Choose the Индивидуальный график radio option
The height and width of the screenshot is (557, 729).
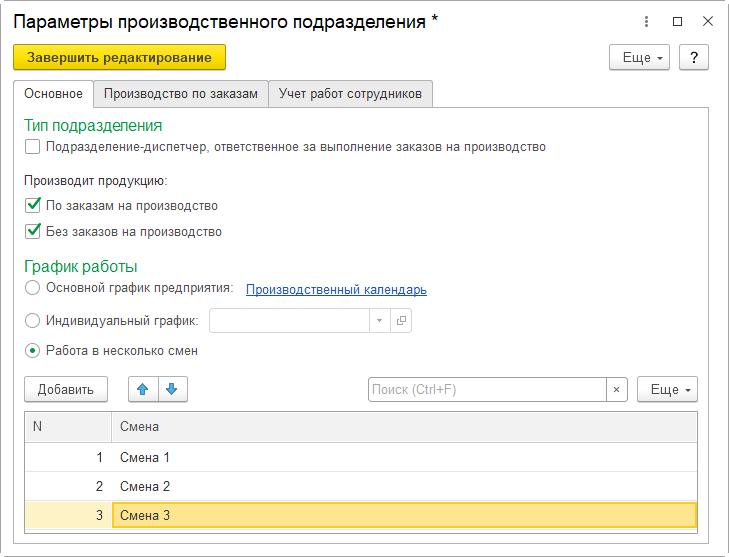pyautogui.click(x=33, y=321)
